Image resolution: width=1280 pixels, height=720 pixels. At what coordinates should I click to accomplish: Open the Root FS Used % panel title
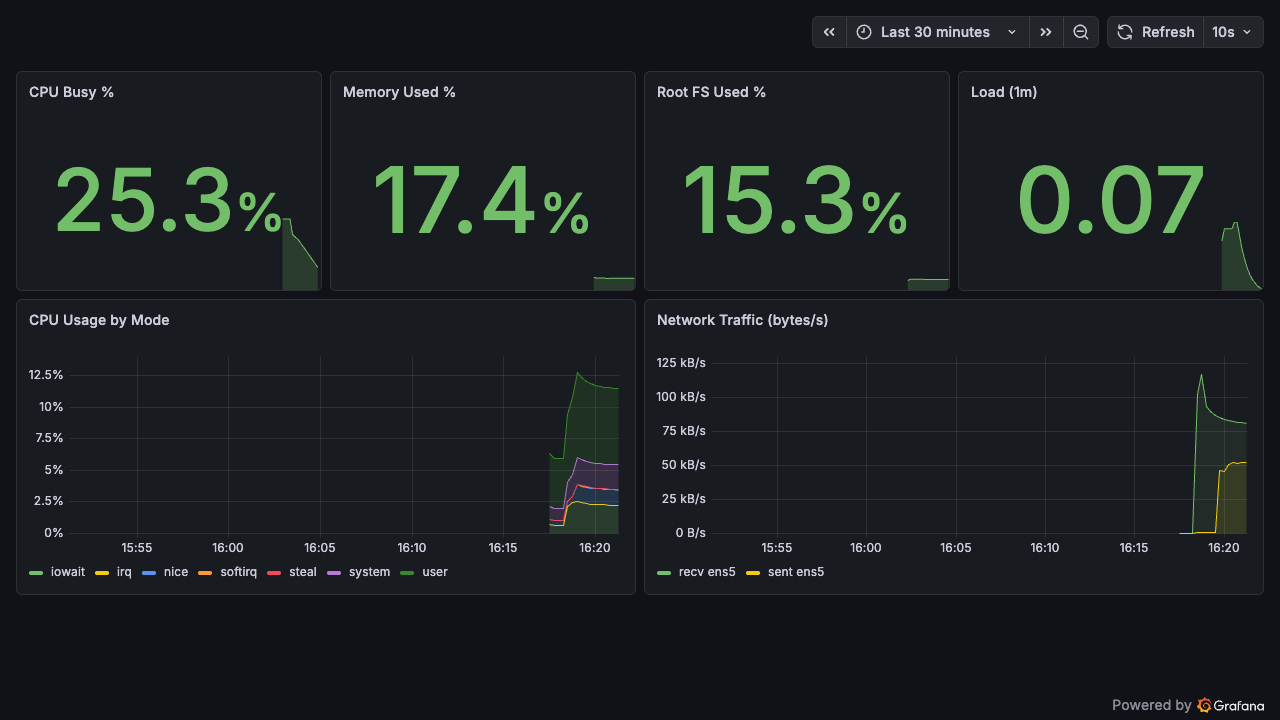tap(711, 92)
